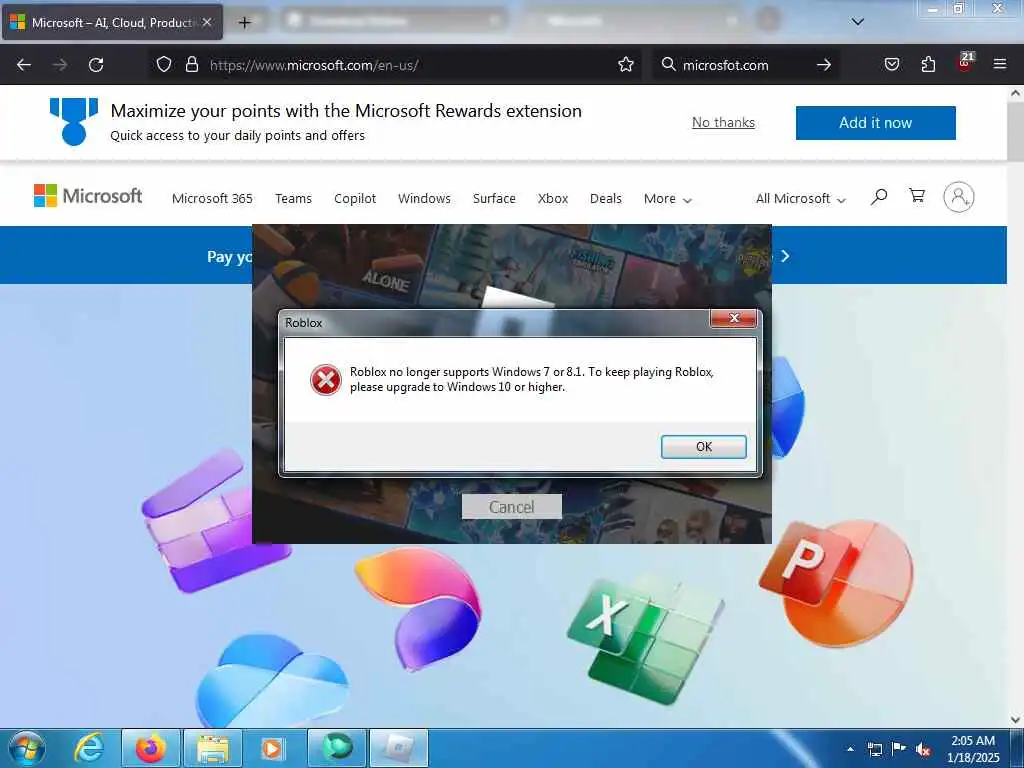Open Xbox nav item
1024x768 pixels.
coord(553,199)
